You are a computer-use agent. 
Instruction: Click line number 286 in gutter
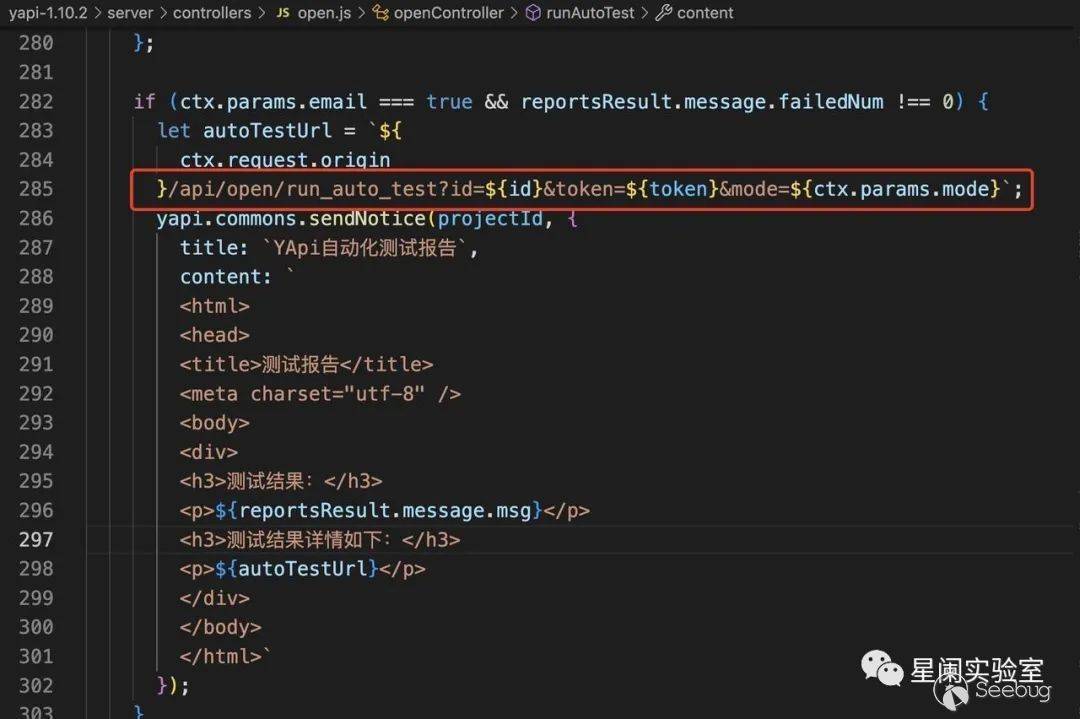point(36,218)
